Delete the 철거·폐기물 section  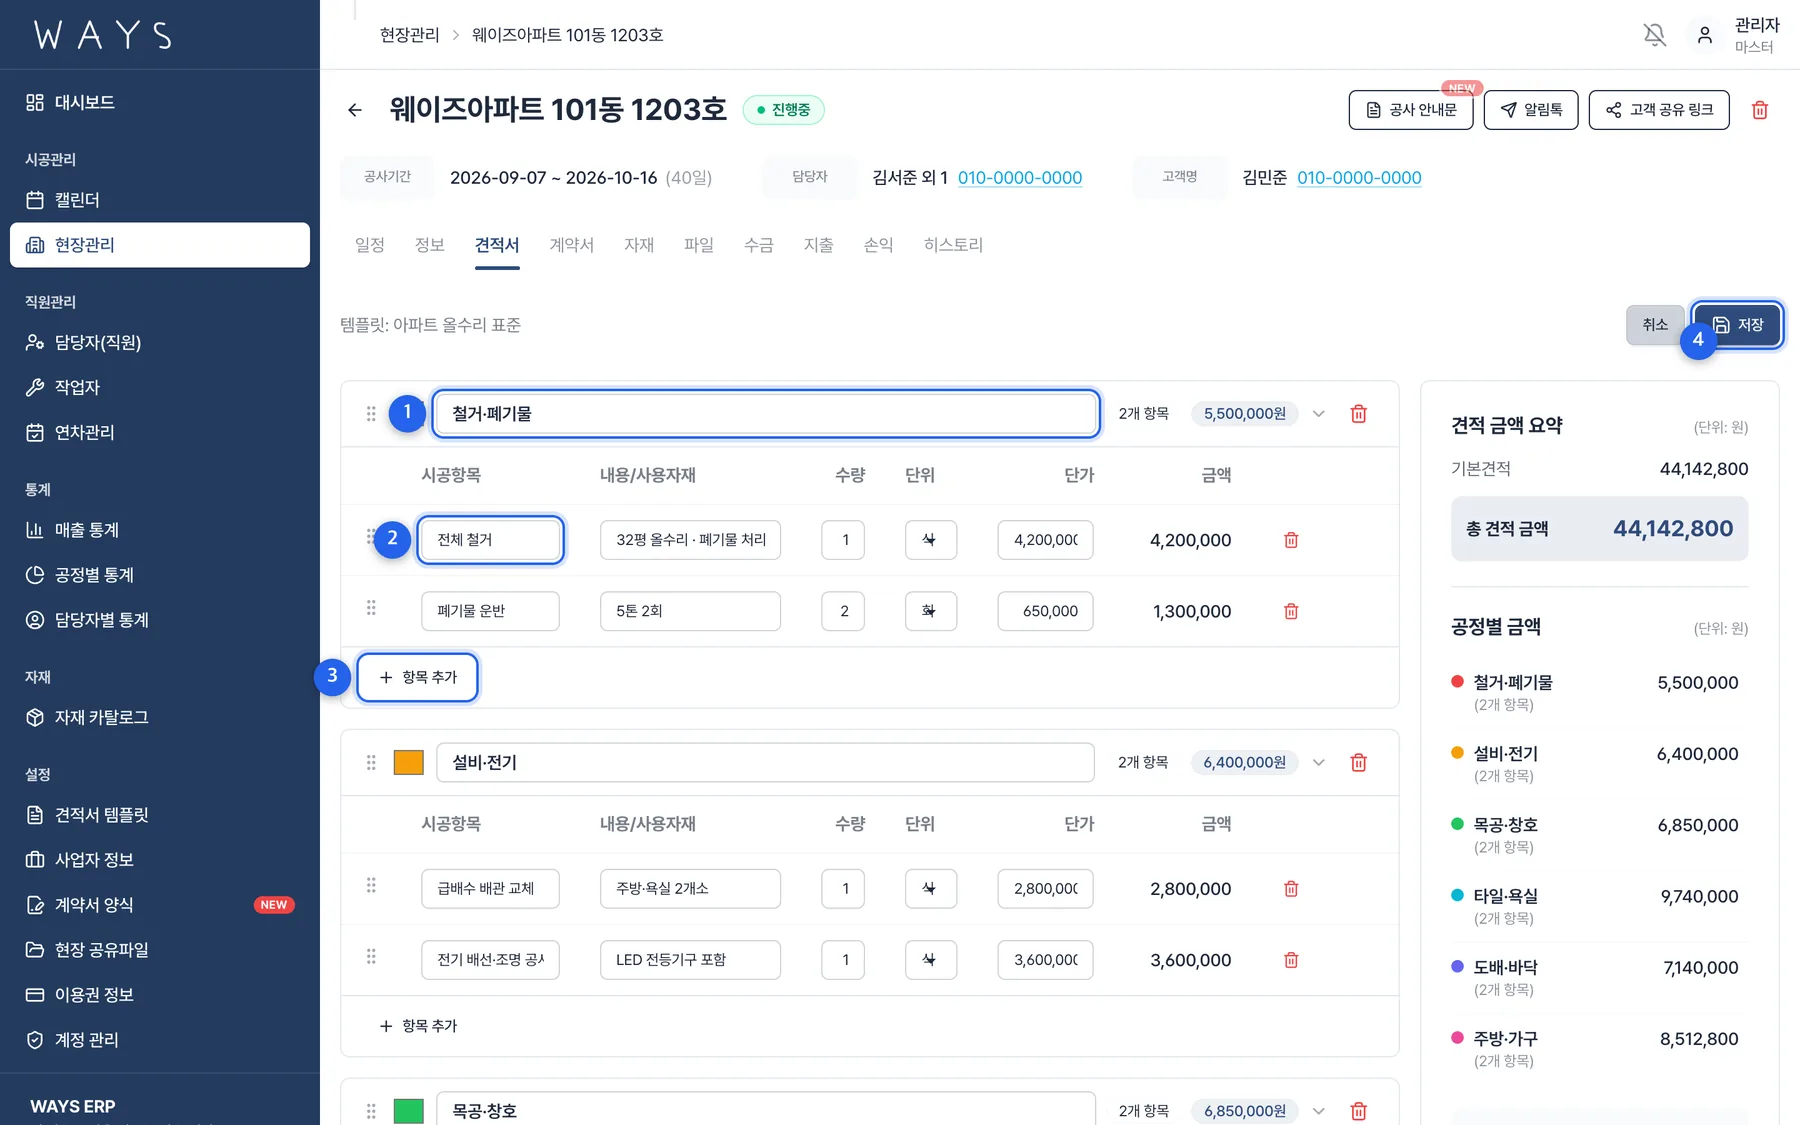tap(1359, 414)
